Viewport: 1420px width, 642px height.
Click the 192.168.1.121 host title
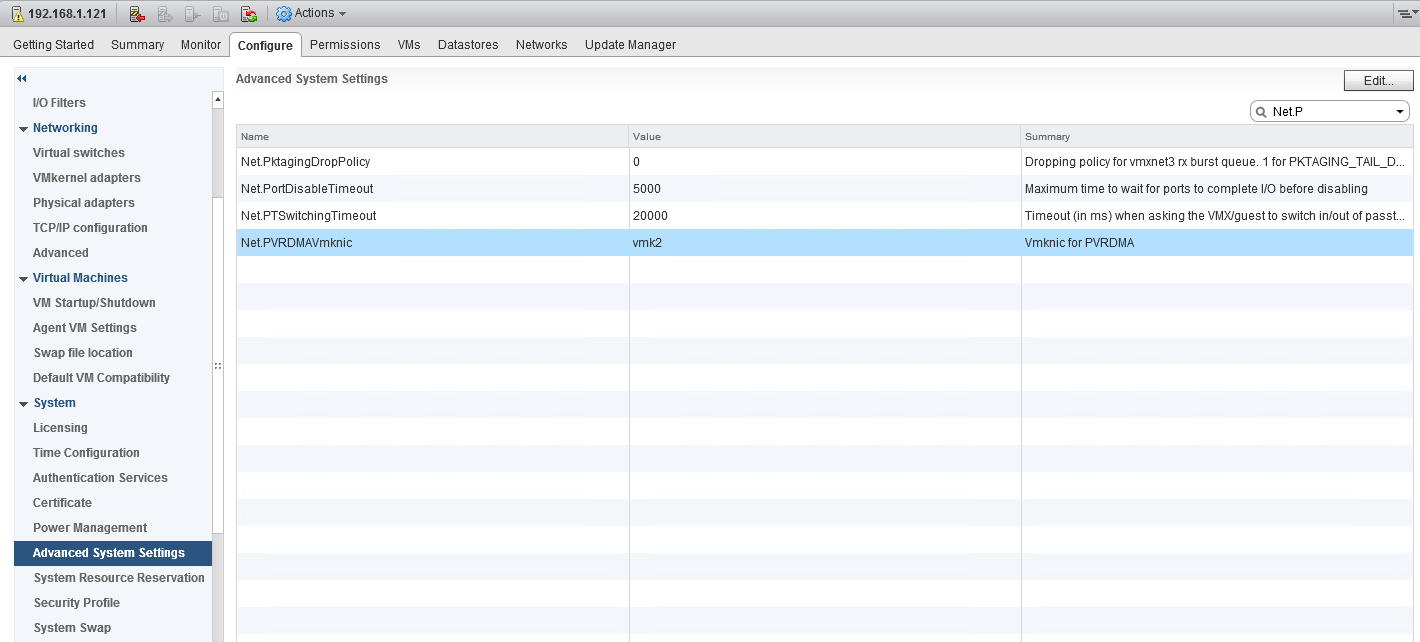click(x=66, y=14)
